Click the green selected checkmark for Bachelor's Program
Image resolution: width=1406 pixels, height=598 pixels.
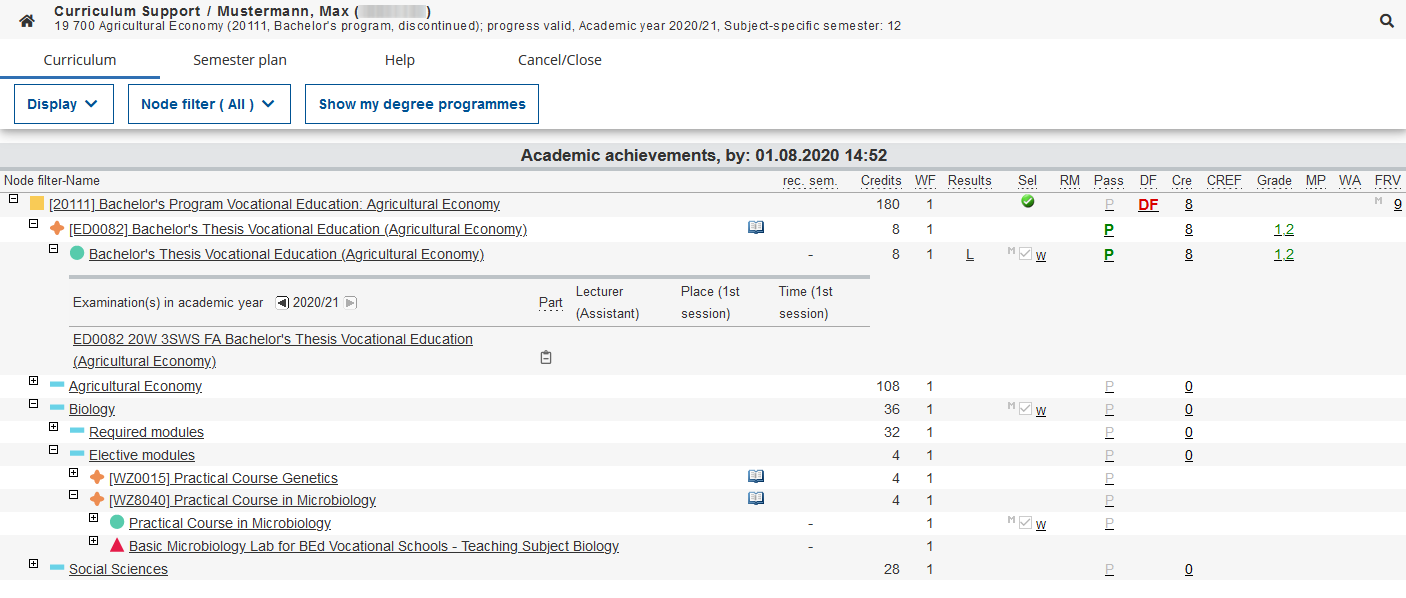coord(1027,202)
